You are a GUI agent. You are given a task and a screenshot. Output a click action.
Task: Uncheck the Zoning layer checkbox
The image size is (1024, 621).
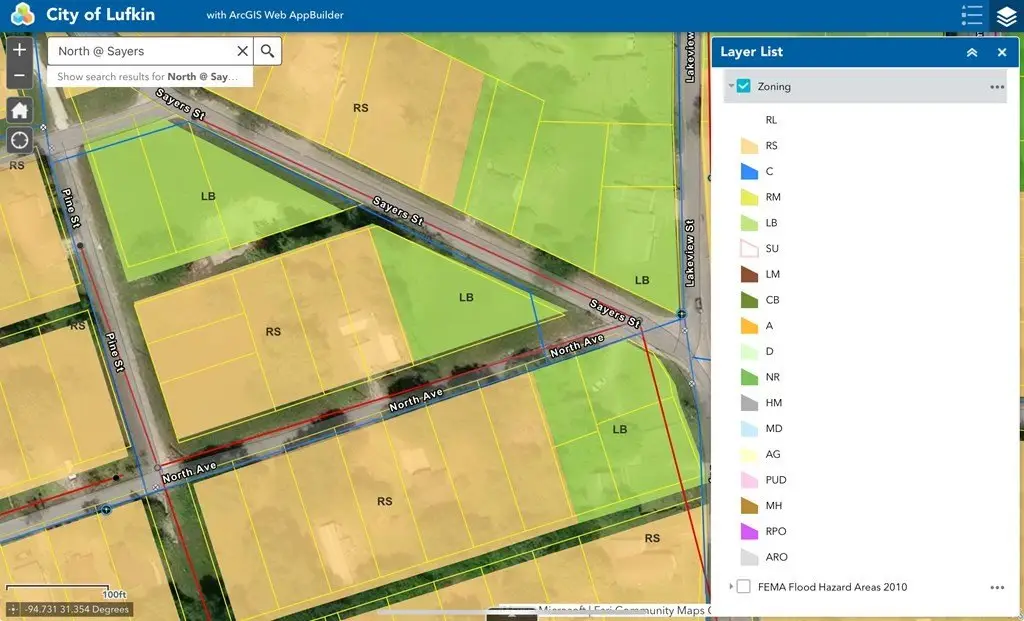744,87
